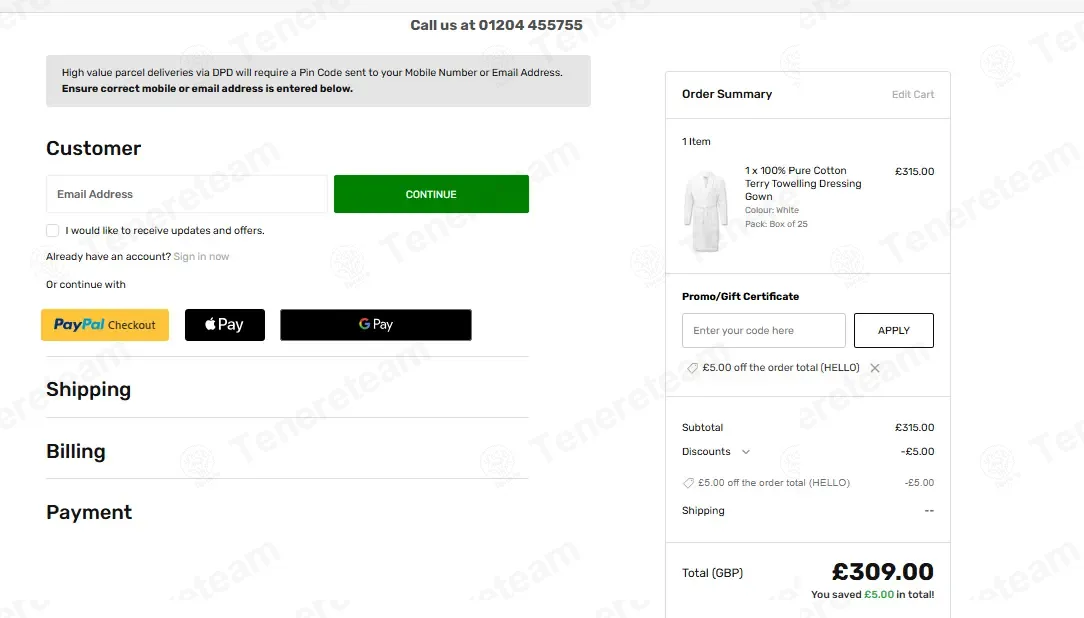Screen dimensions: 1084x618
Task: Follow the Sign in now link
Action: coord(200,256)
